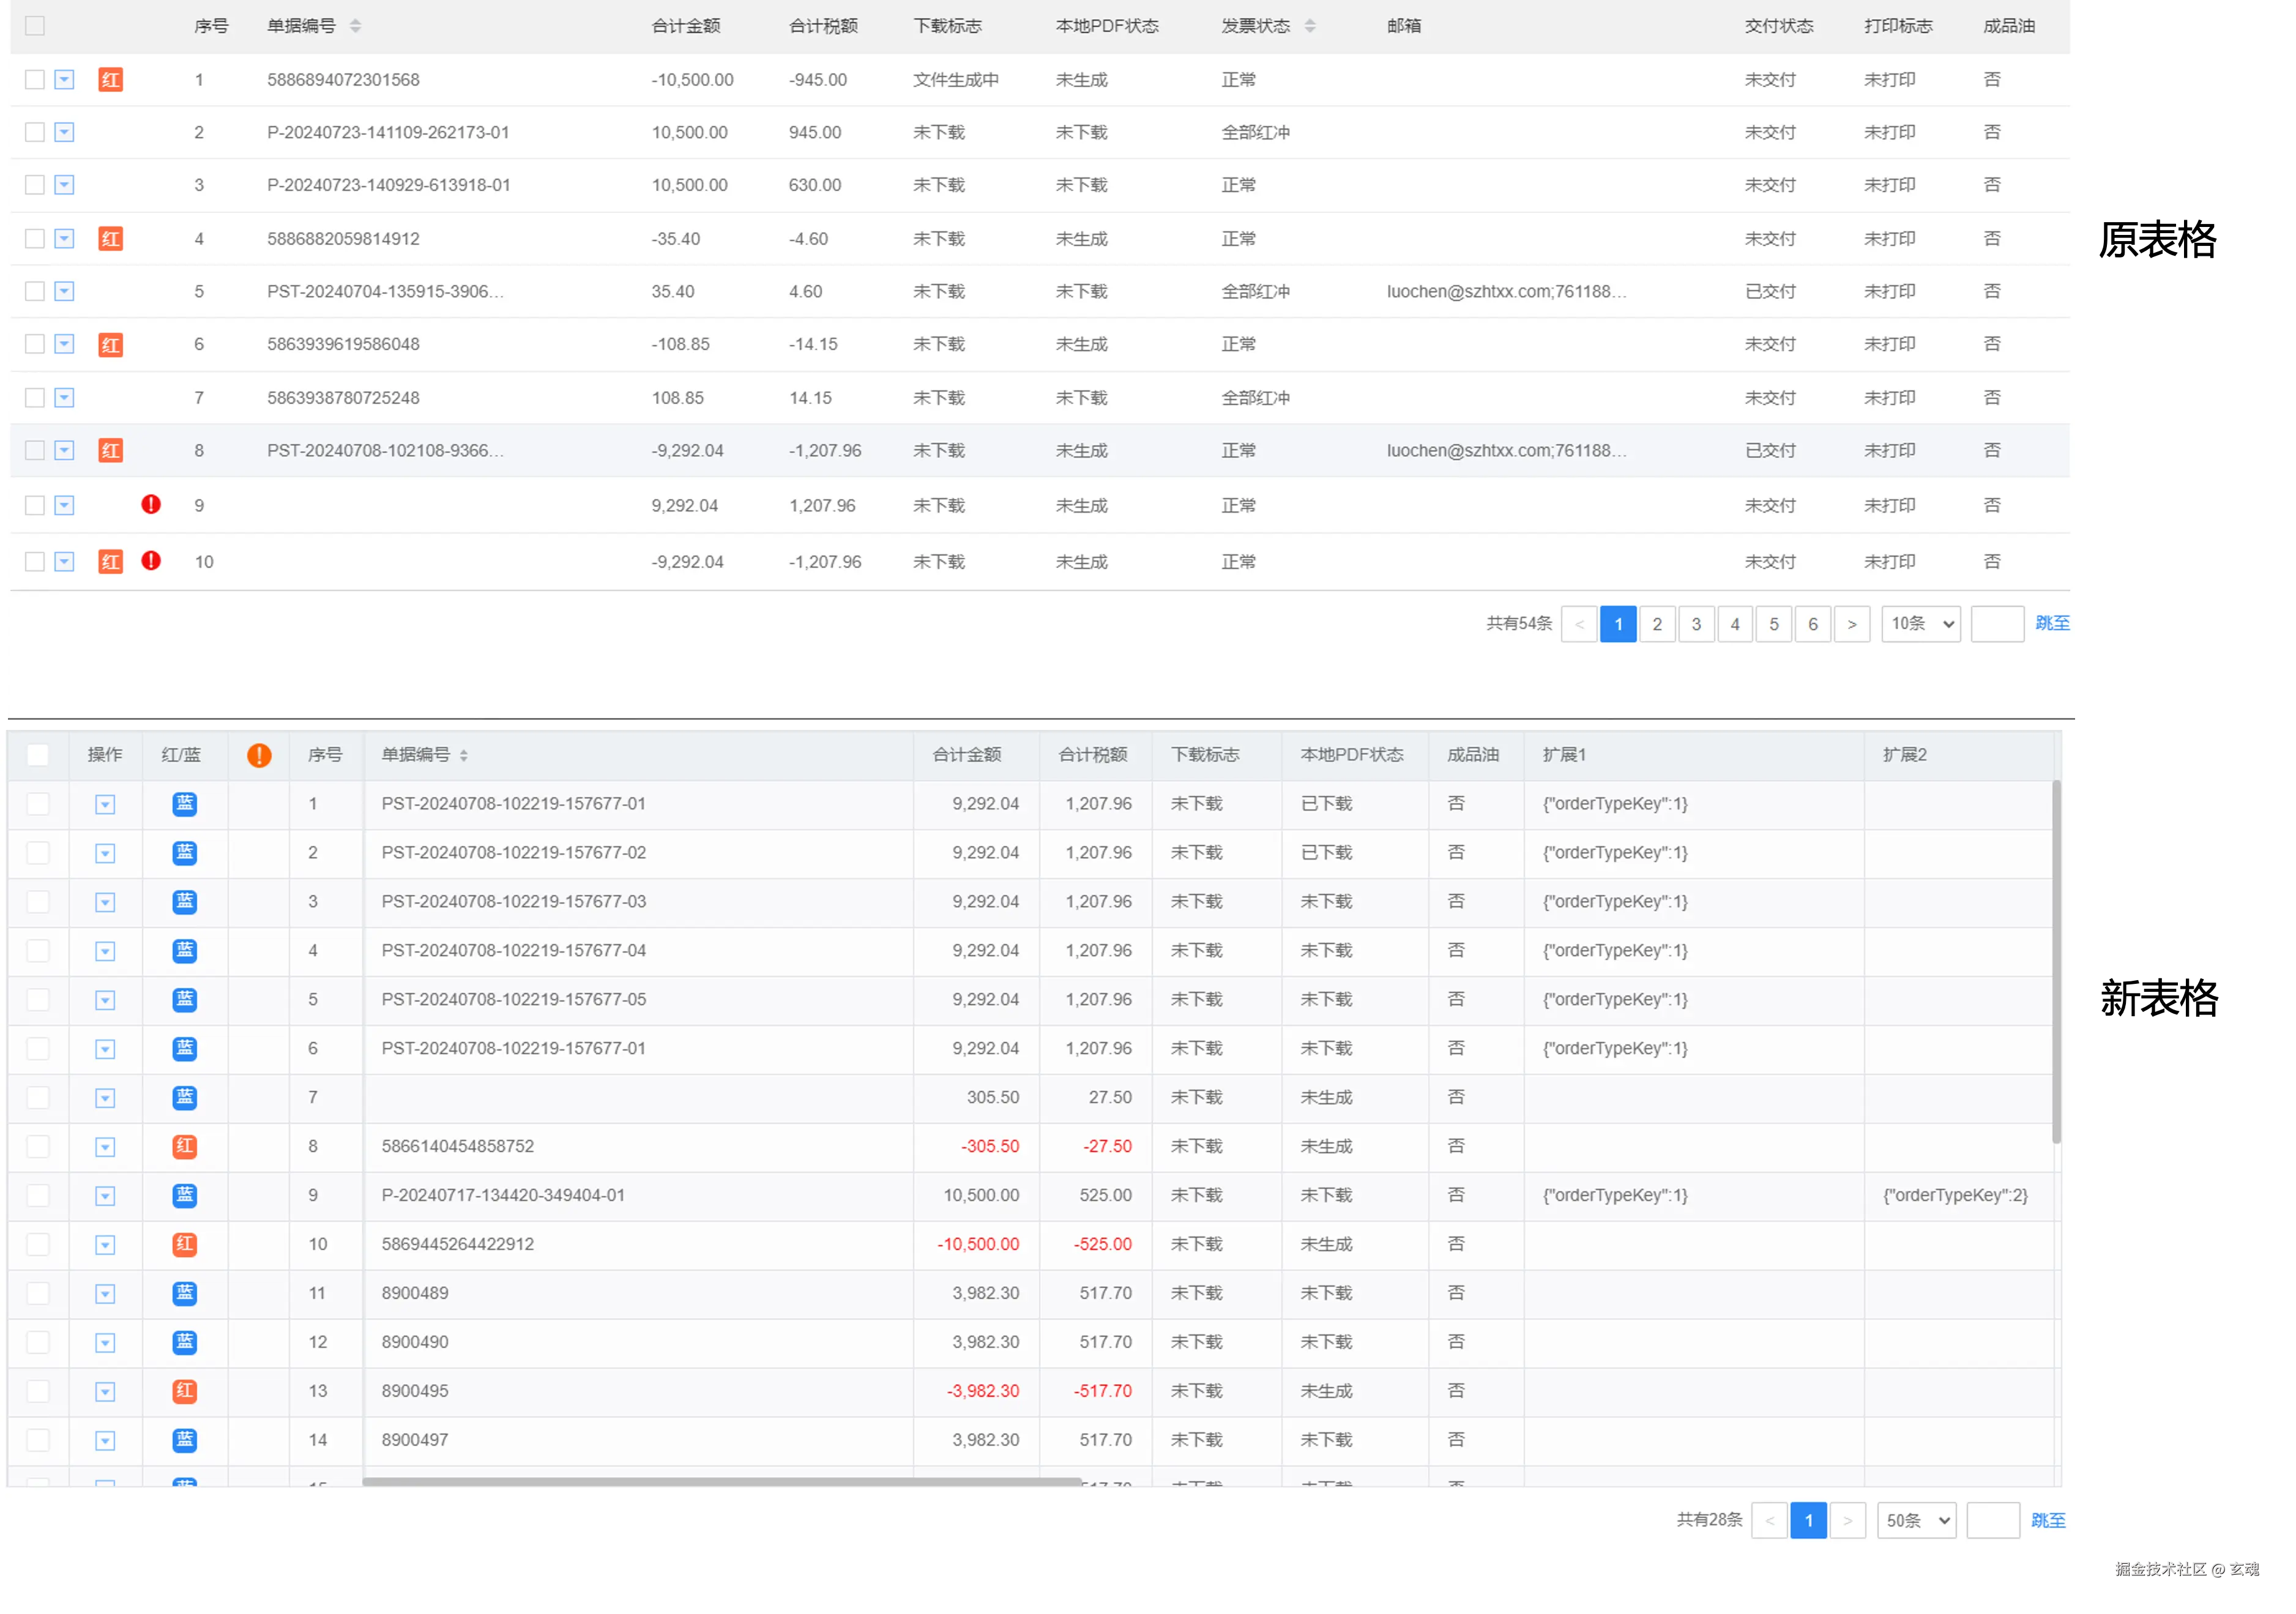Click red exclamation warning icon in row 9
The height and width of the screenshot is (1614, 2296).
coord(151,505)
